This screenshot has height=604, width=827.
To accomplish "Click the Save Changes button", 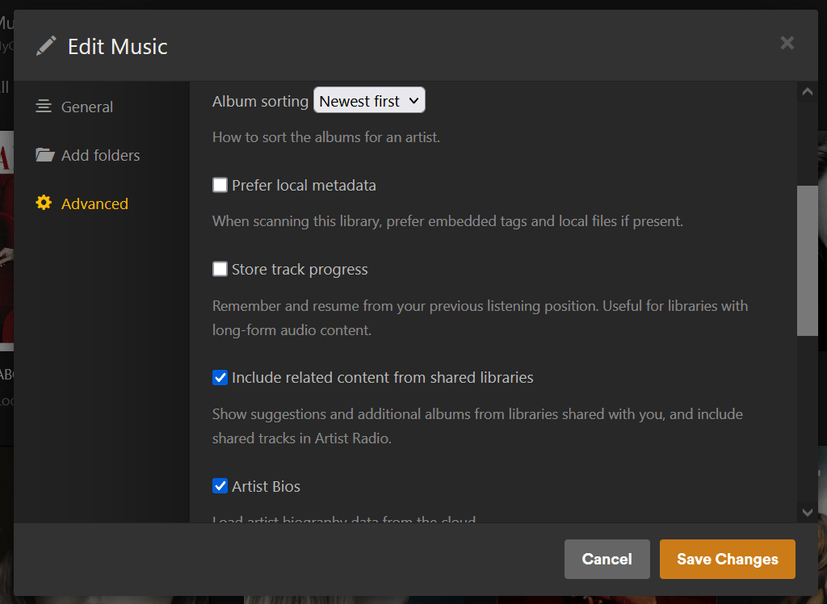I will click(727, 559).
